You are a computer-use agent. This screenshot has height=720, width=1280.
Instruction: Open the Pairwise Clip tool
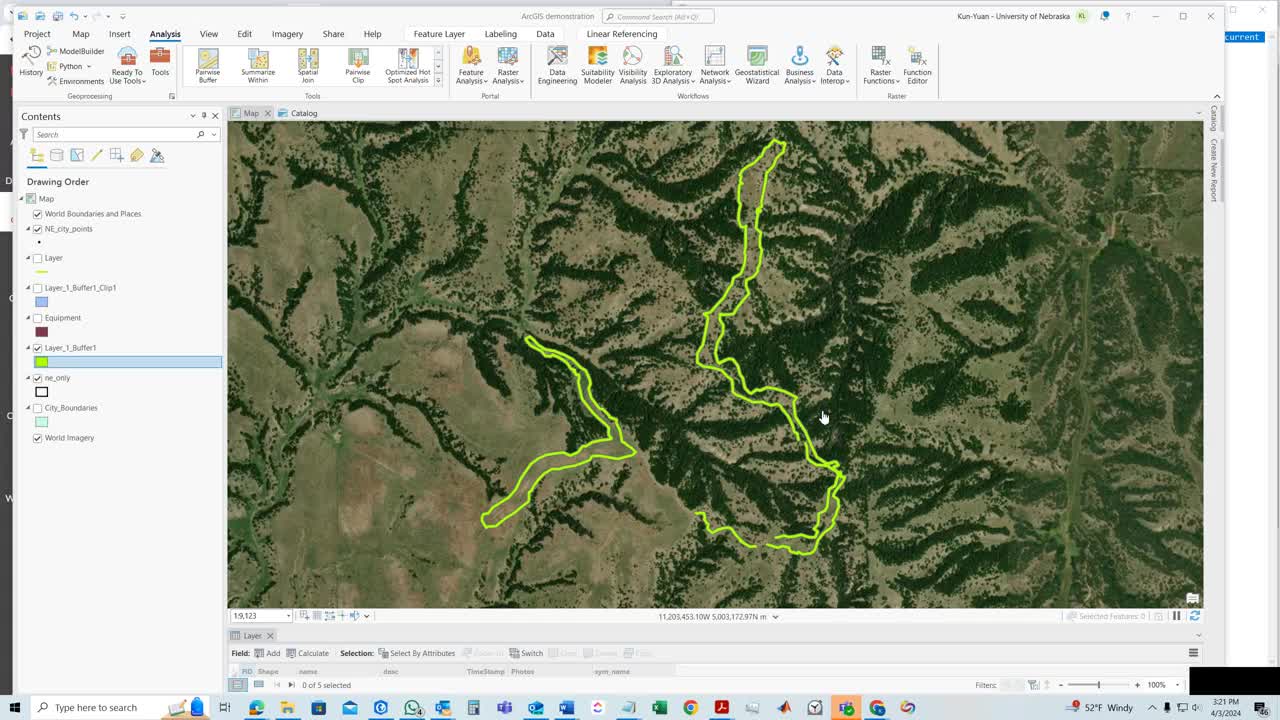click(x=357, y=66)
